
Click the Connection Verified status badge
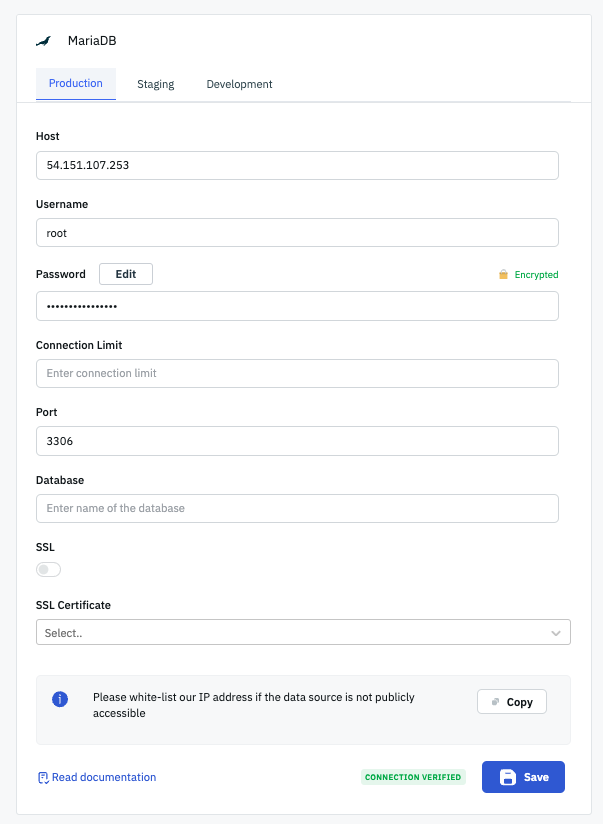[413, 777]
